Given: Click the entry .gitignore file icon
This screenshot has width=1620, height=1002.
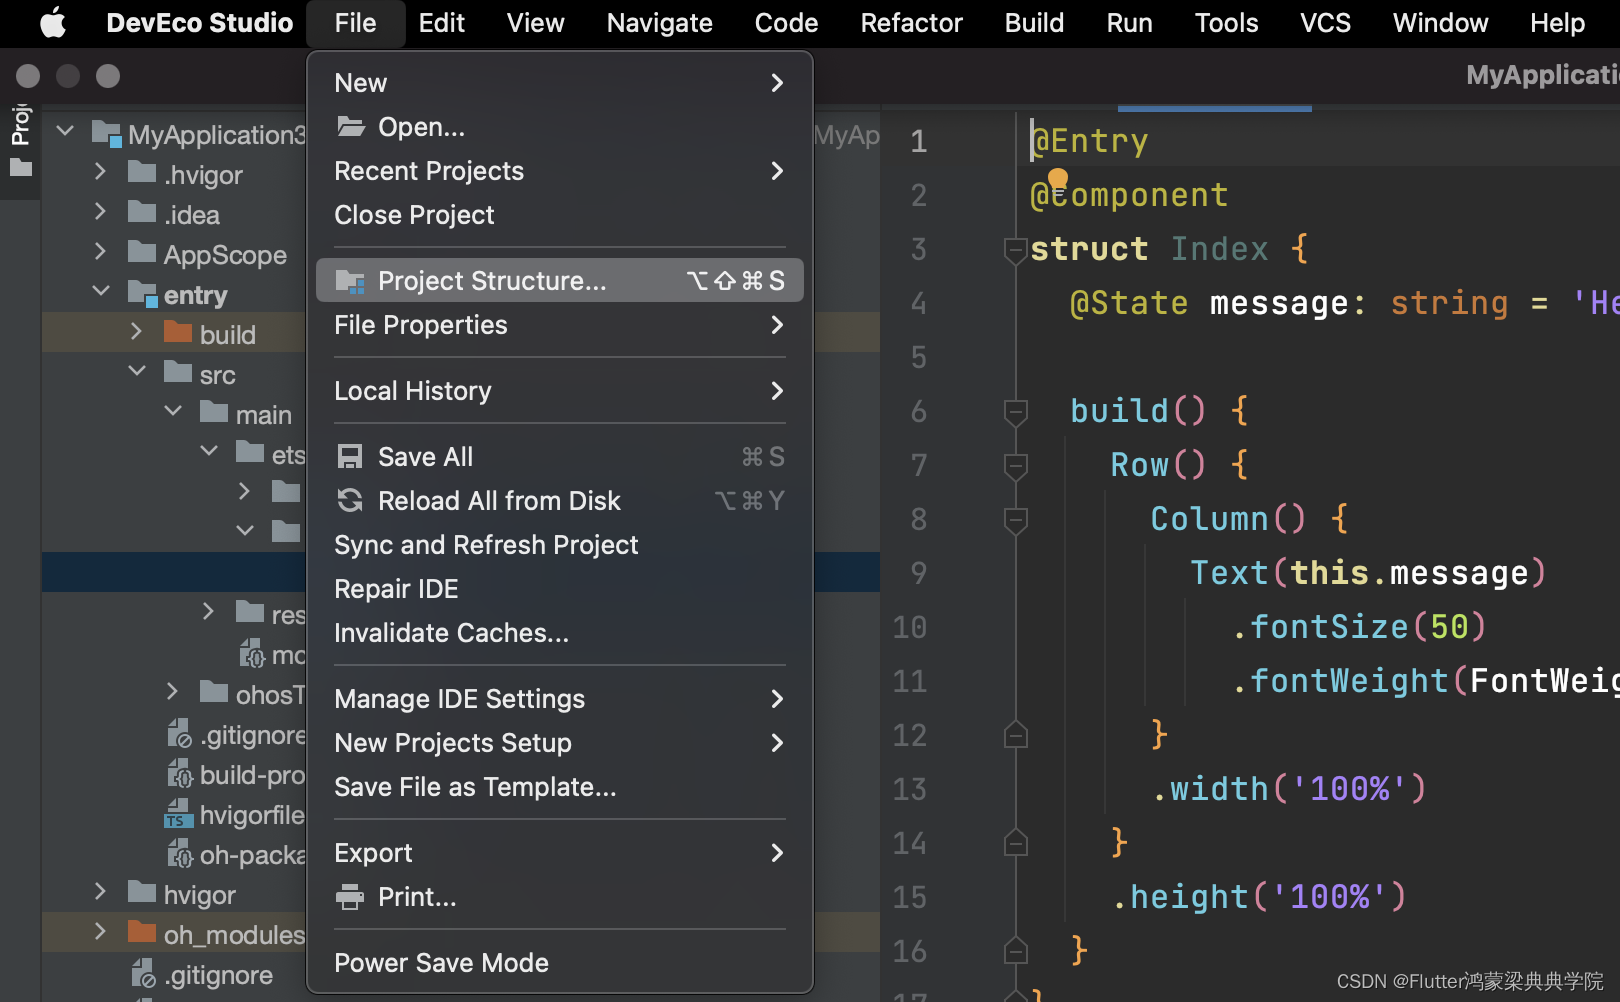Looking at the screenshot, I should [180, 734].
